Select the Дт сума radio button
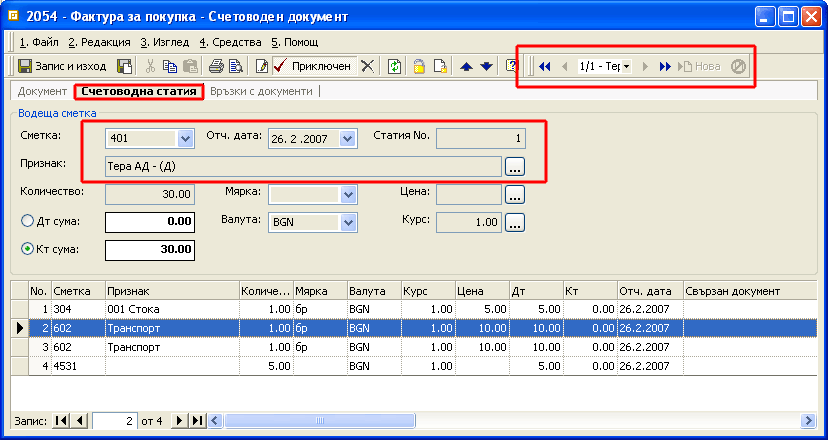This screenshot has height=440, width=828. 27,221
